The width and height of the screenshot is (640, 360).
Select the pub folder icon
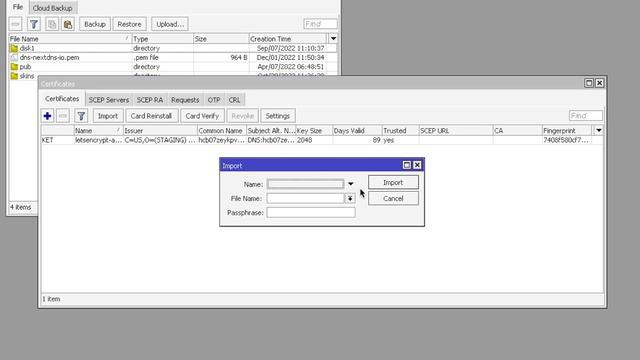(x=14, y=67)
